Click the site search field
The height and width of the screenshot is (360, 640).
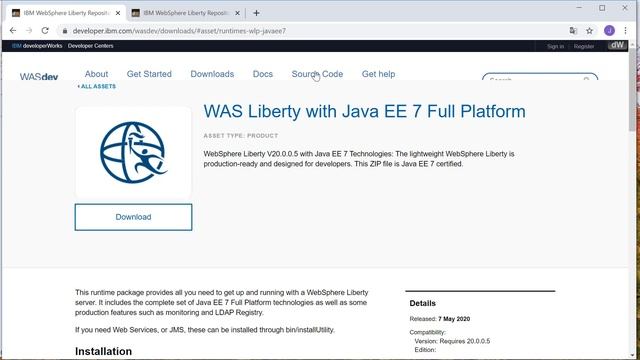click(x=540, y=77)
